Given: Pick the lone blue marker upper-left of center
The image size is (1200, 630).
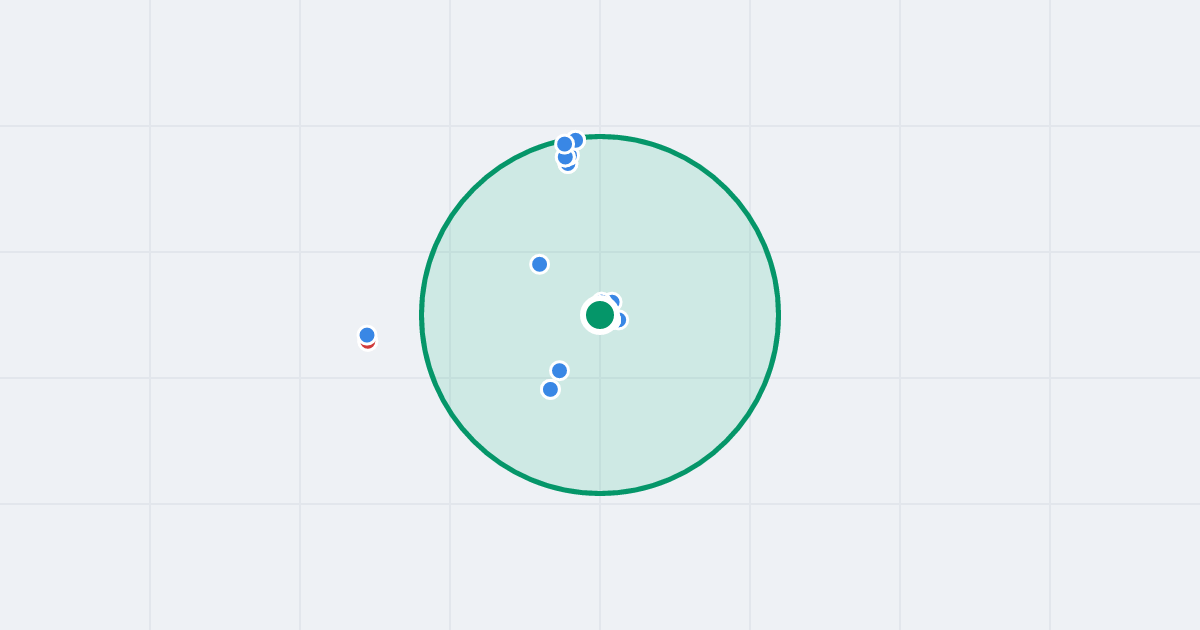Looking at the screenshot, I should tap(539, 264).
